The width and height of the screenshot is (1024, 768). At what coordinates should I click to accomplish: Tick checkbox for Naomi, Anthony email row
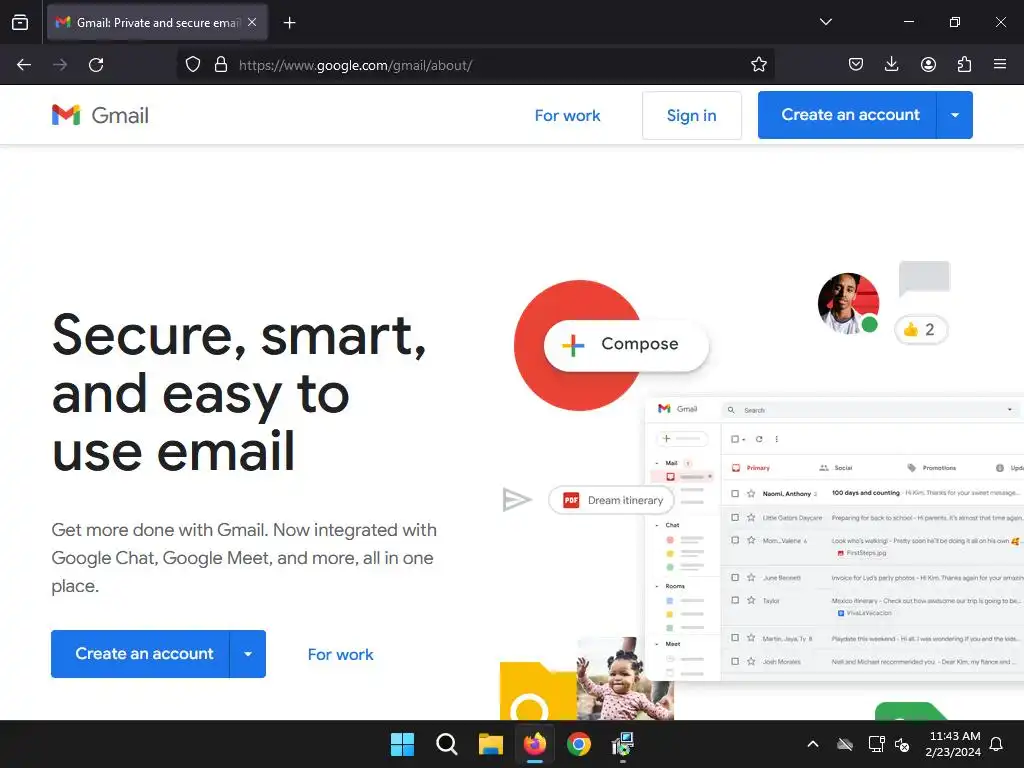coord(735,494)
